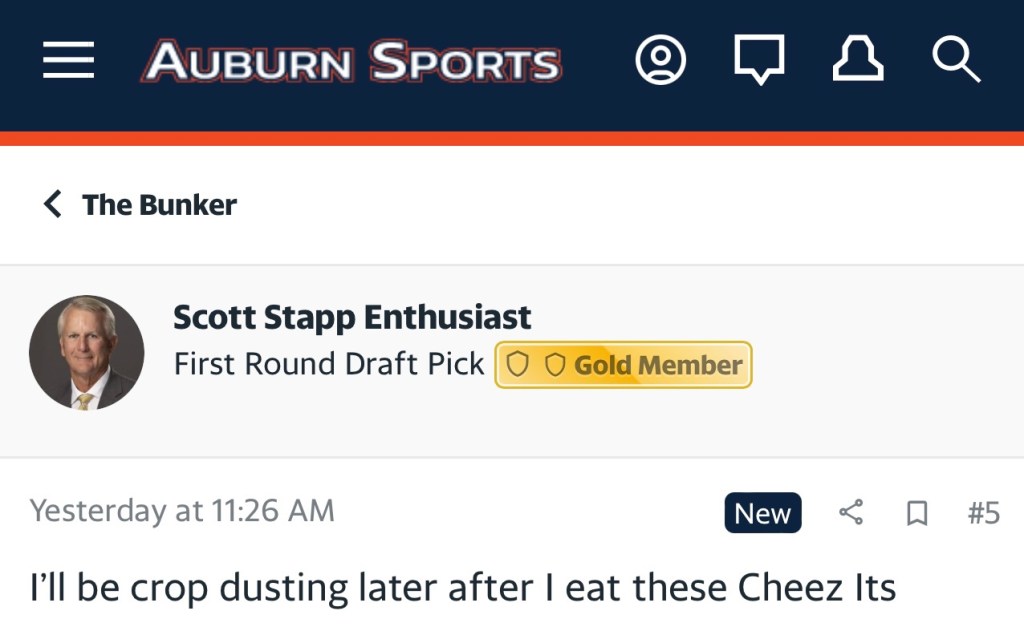The width and height of the screenshot is (1024, 627).
Task: Click the back chevron arrow
Action: pyautogui.click(x=52, y=204)
